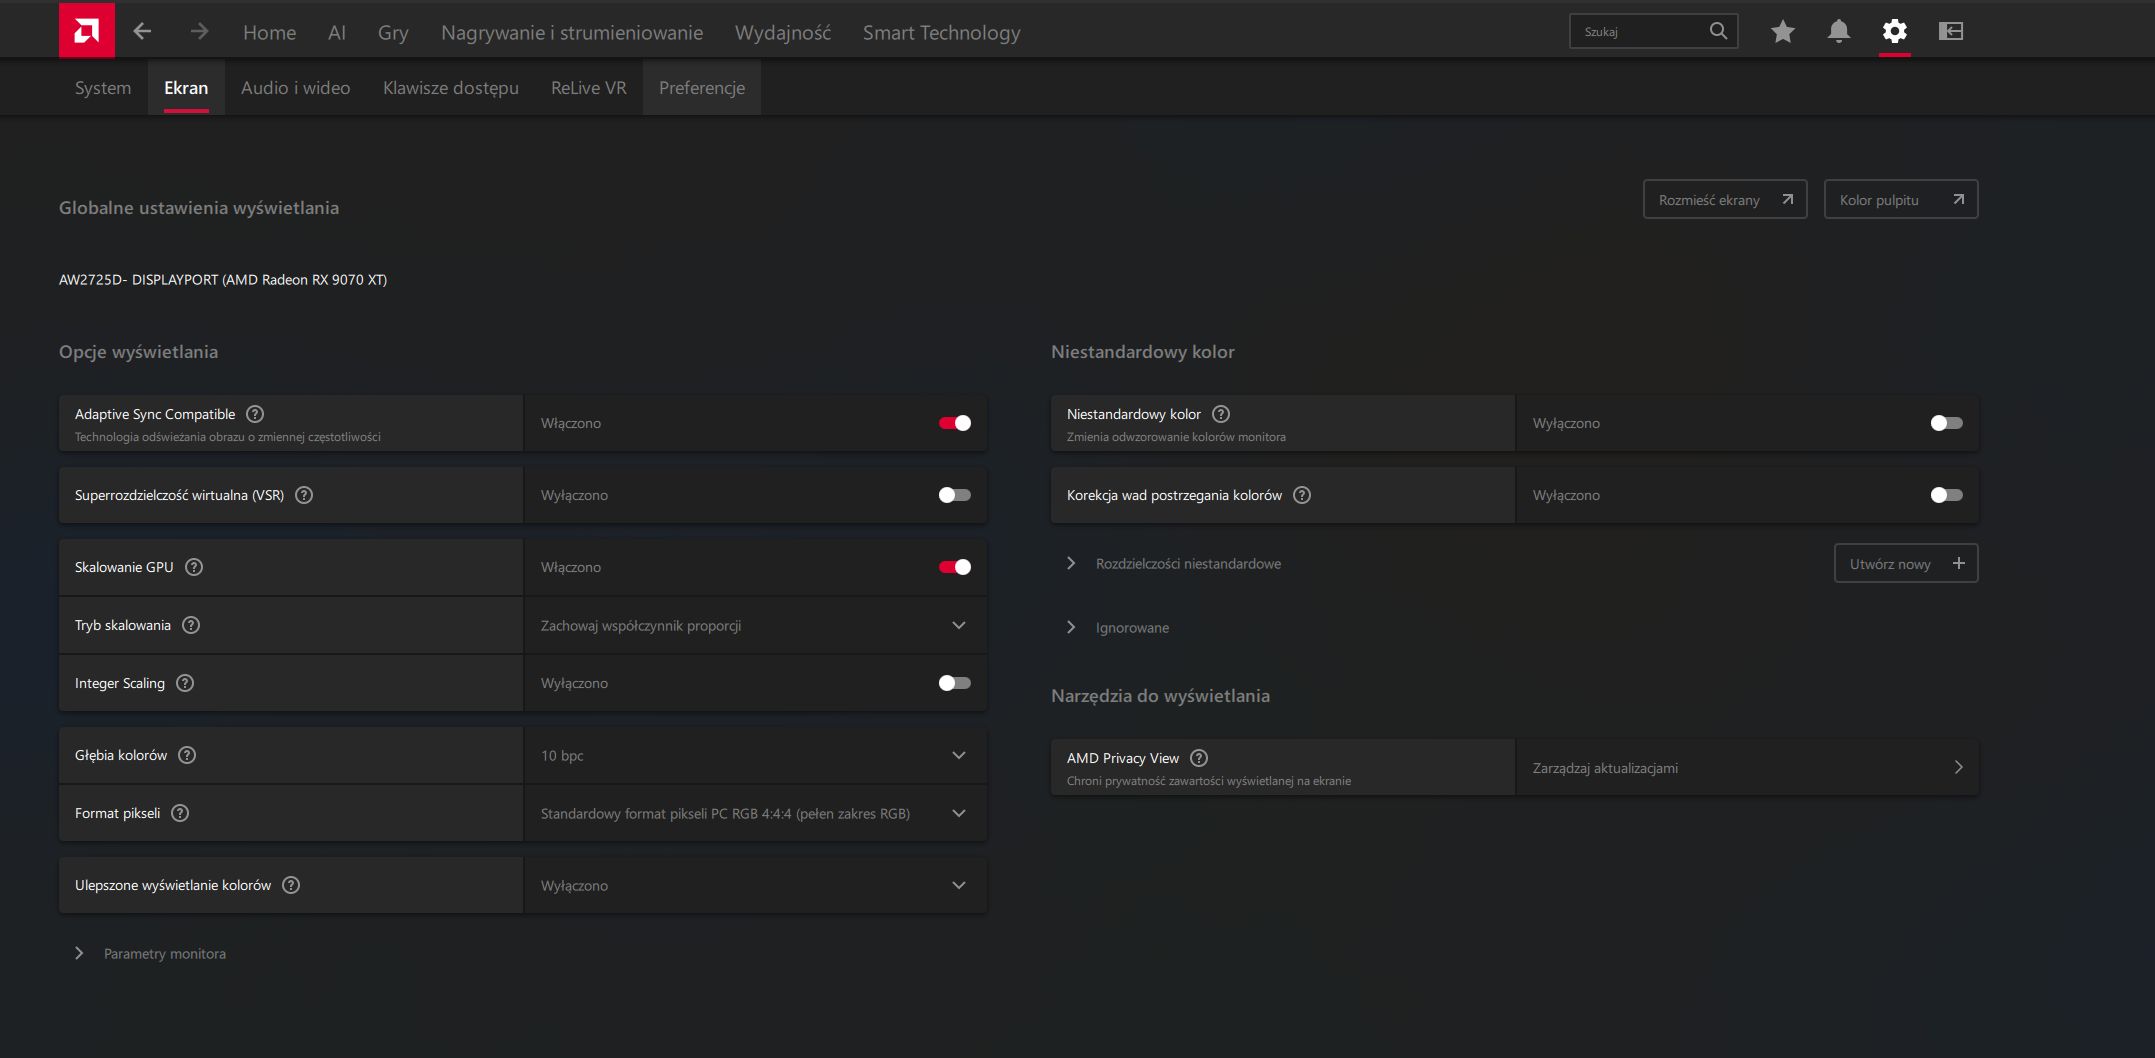
Task: Expand Parametry monitora section
Action: pos(152,954)
